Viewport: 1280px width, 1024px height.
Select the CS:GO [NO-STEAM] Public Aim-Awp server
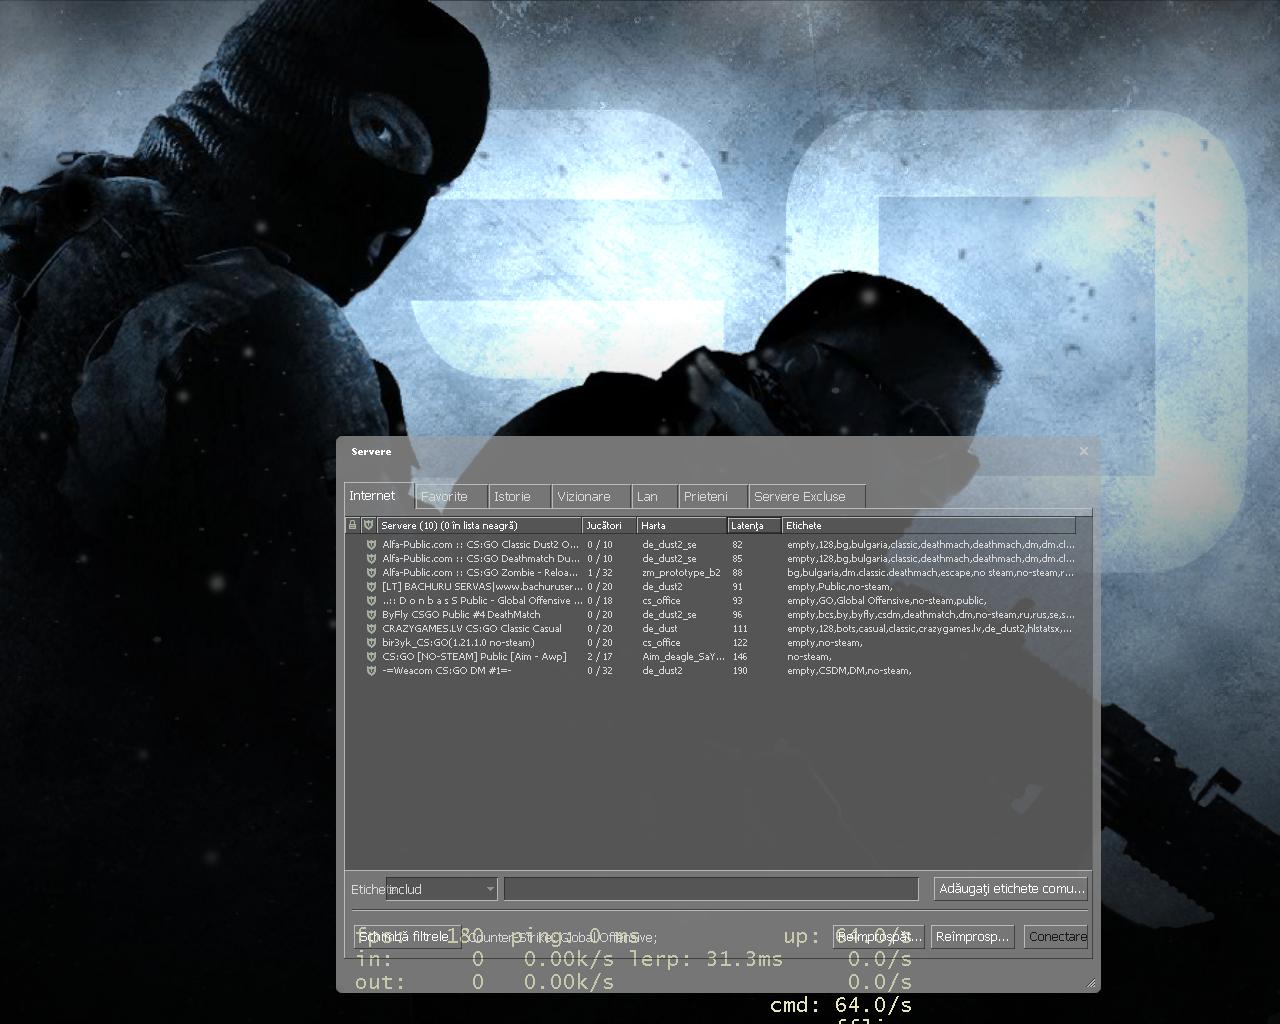pos(474,657)
